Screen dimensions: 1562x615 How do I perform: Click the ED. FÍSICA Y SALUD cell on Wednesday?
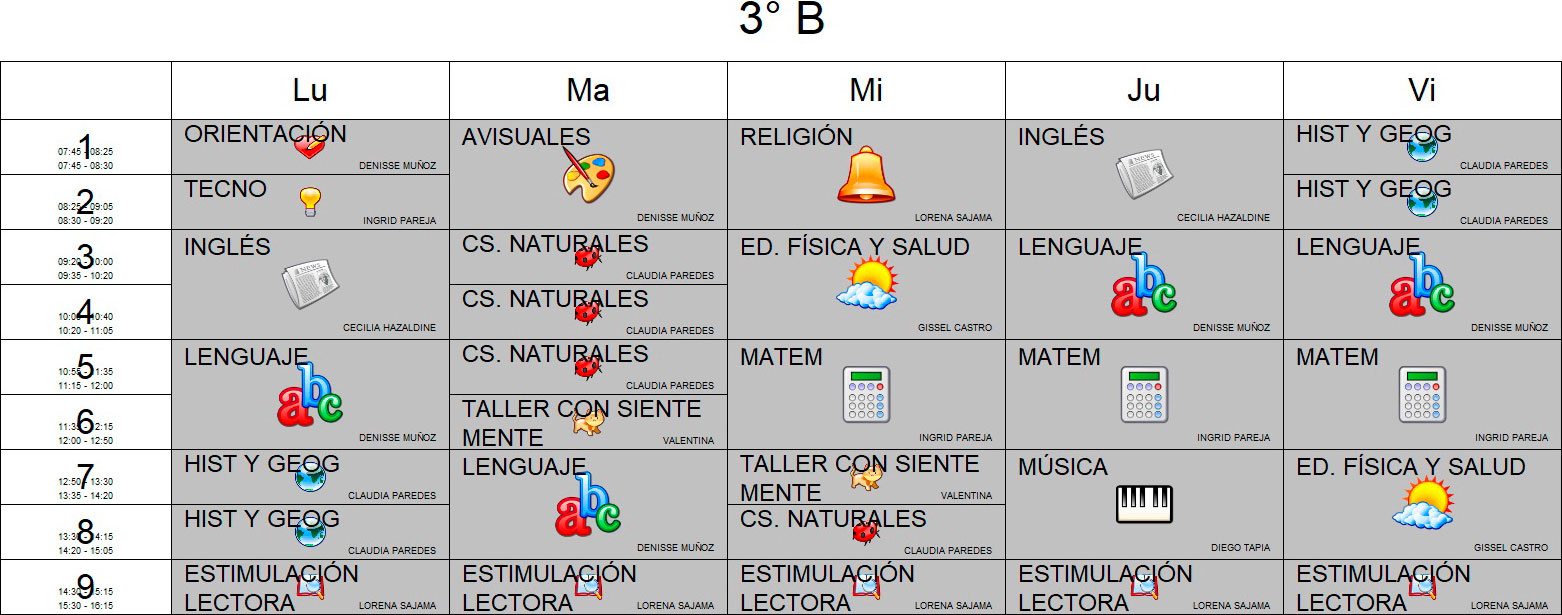coord(866,285)
